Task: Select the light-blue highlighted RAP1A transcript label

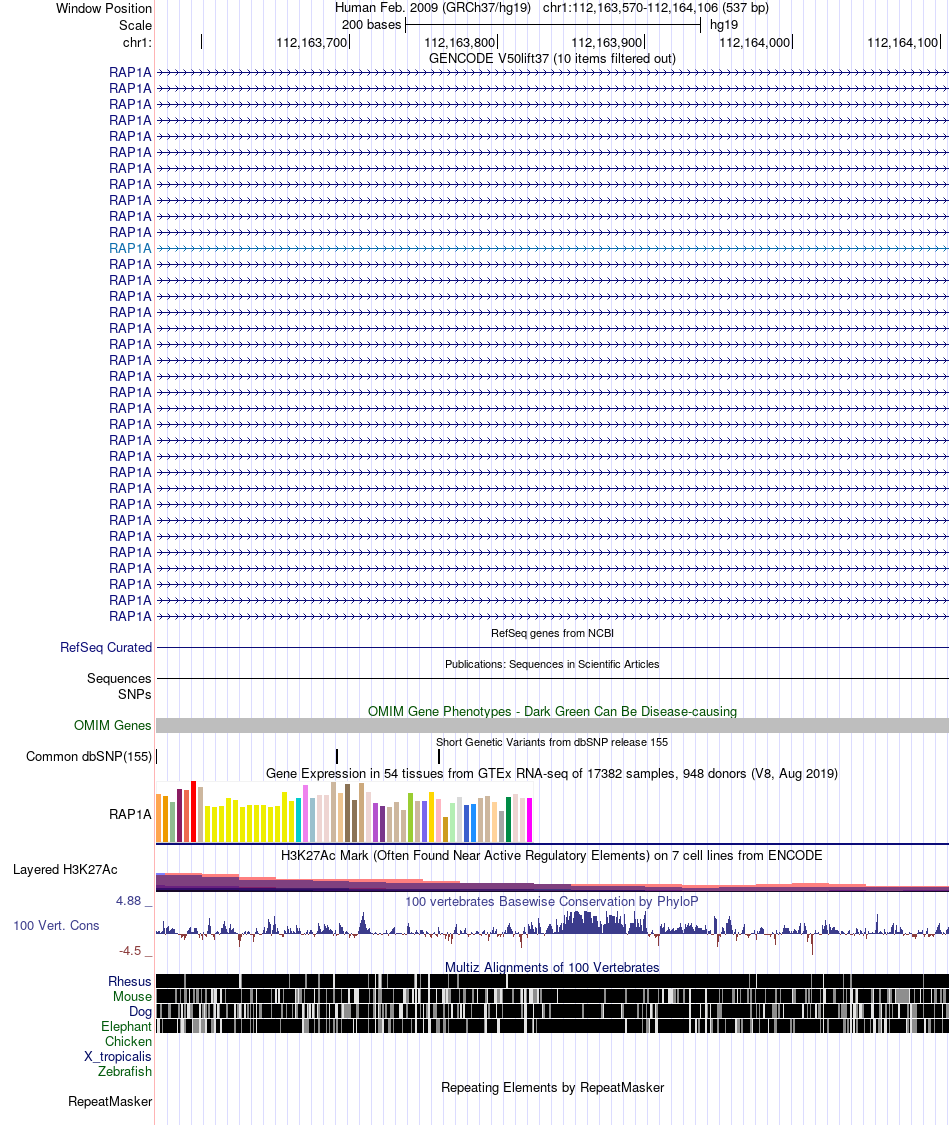Action: click(131, 248)
